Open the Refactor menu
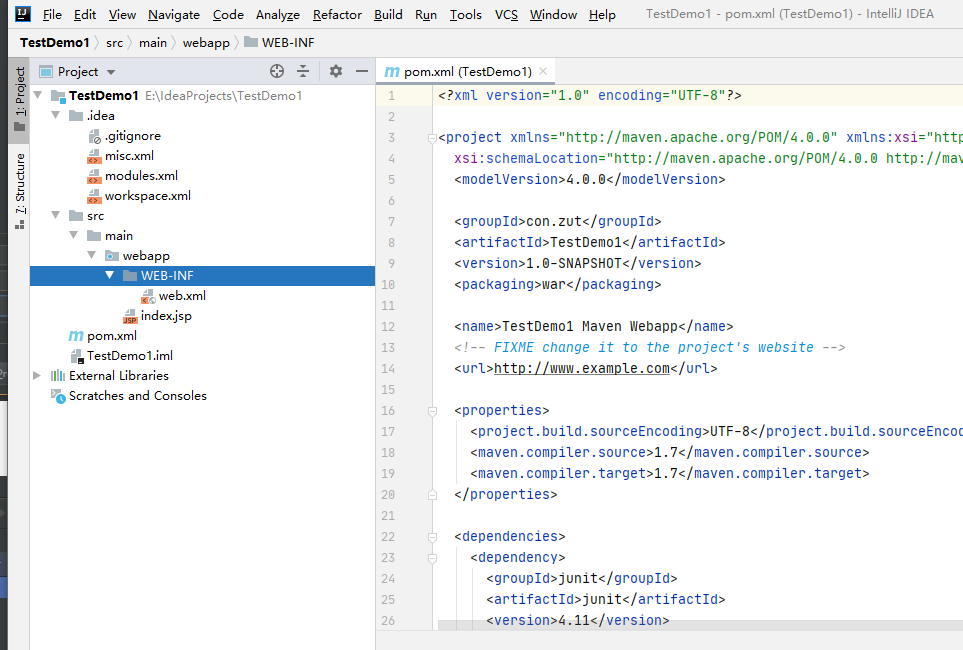The image size is (963, 650). [337, 14]
